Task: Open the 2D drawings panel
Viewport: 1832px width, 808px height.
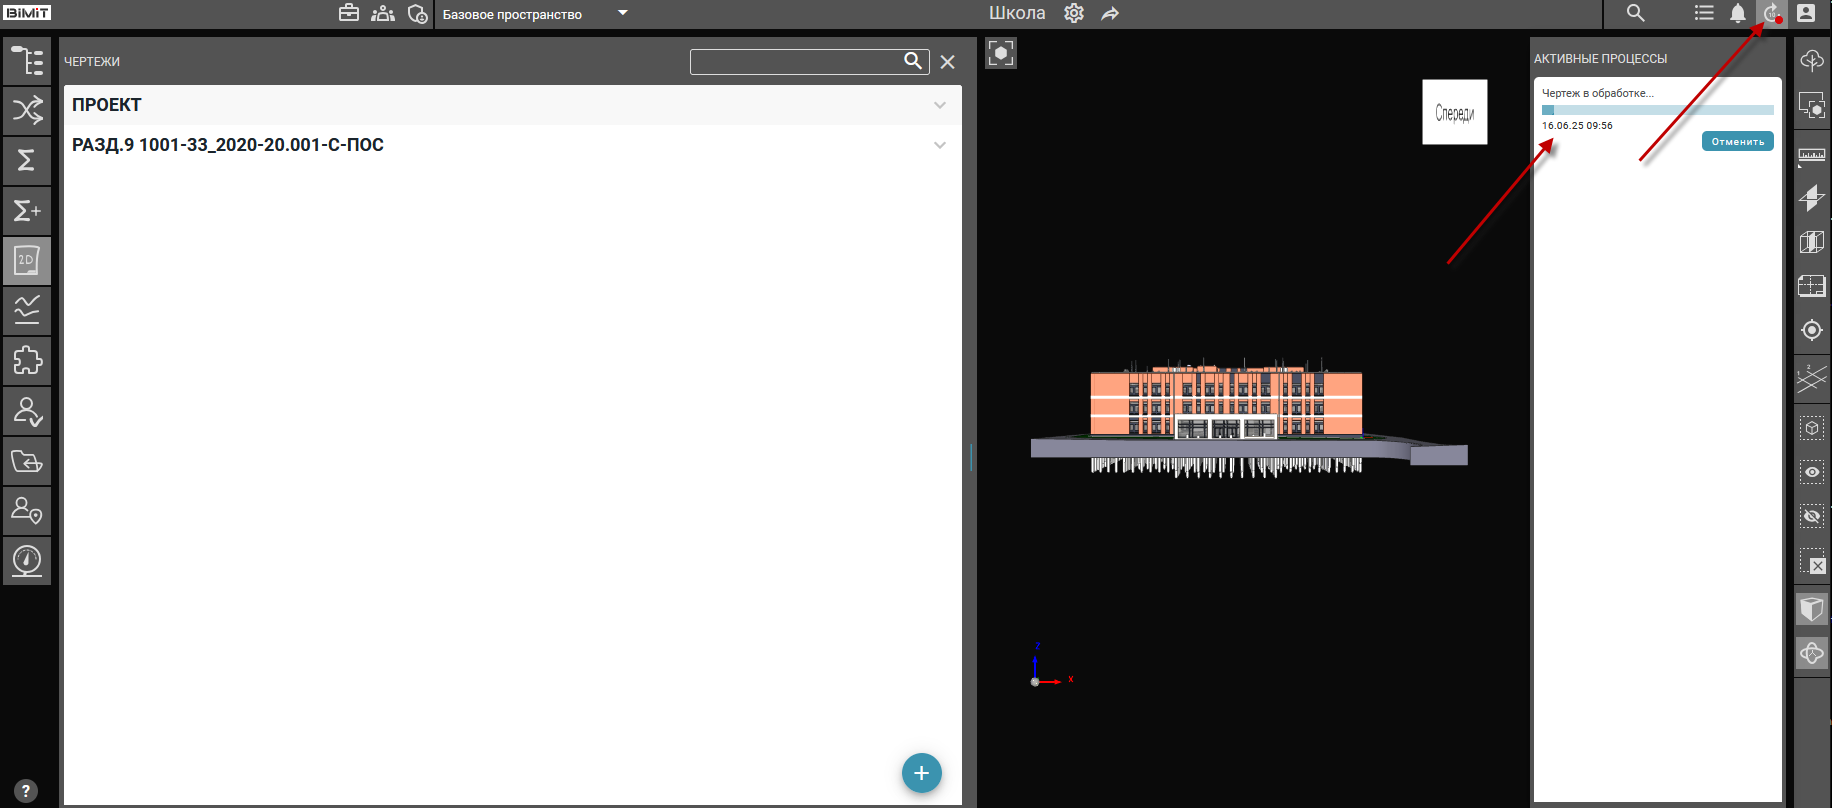Action: pyautogui.click(x=27, y=261)
